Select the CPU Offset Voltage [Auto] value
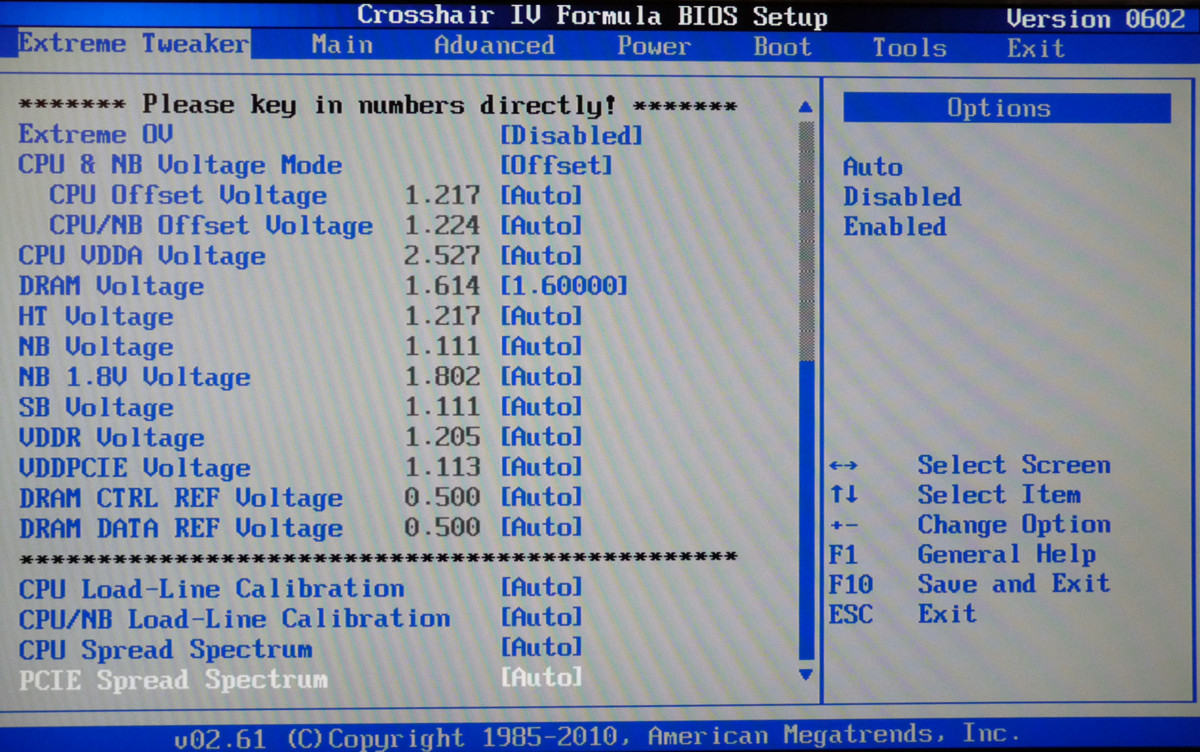The height and width of the screenshot is (752, 1200). (541, 195)
